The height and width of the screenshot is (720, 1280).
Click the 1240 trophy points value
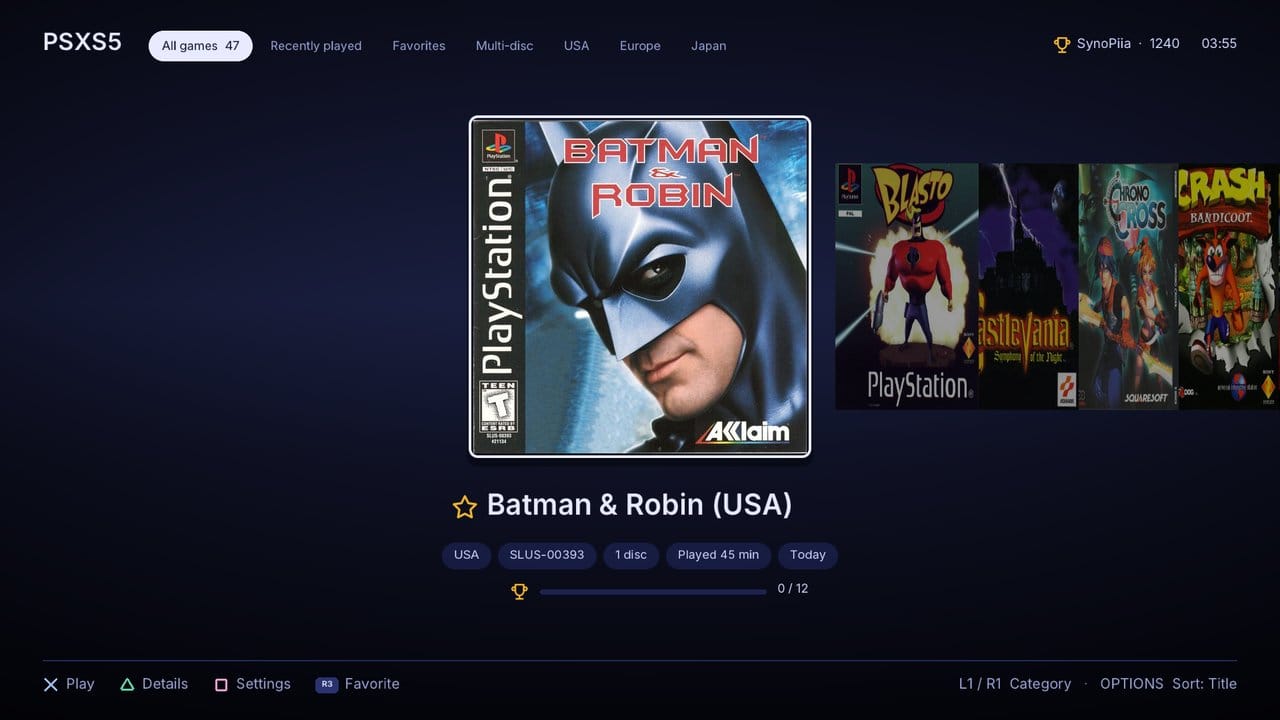1165,44
